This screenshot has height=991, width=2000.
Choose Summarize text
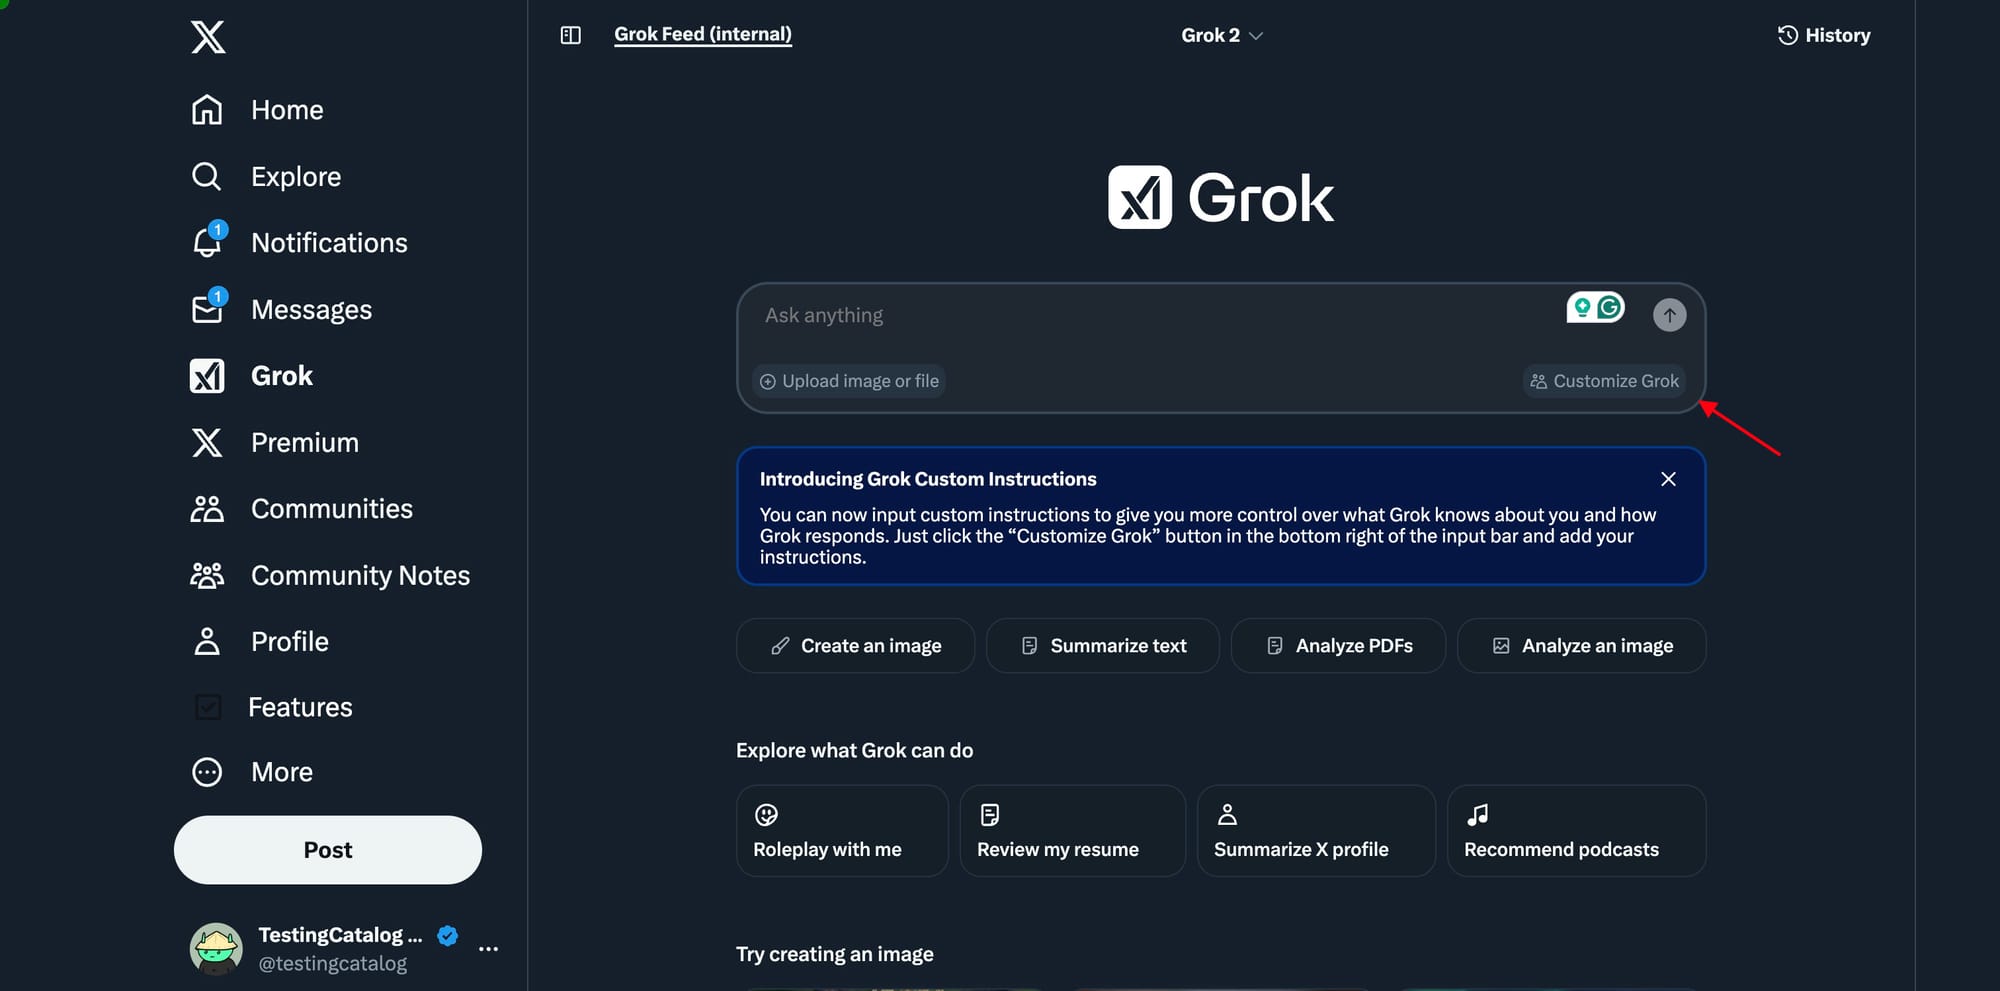click(x=1102, y=646)
